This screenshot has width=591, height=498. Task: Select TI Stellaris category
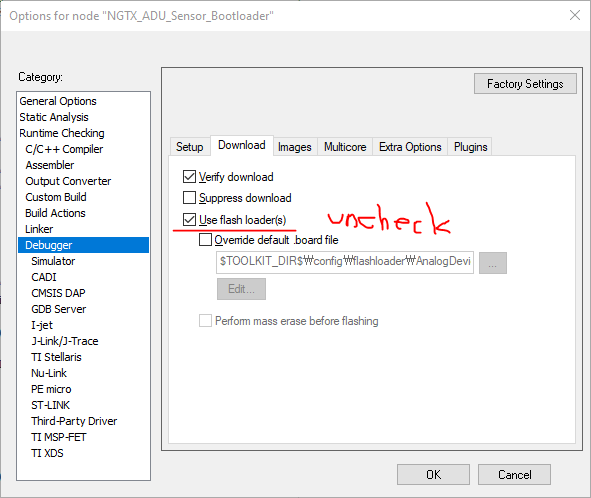pos(83,357)
